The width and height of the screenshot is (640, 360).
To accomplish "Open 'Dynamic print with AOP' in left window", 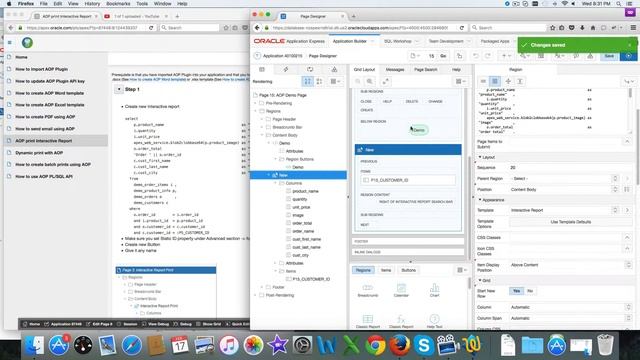I will [x=39, y=153].
